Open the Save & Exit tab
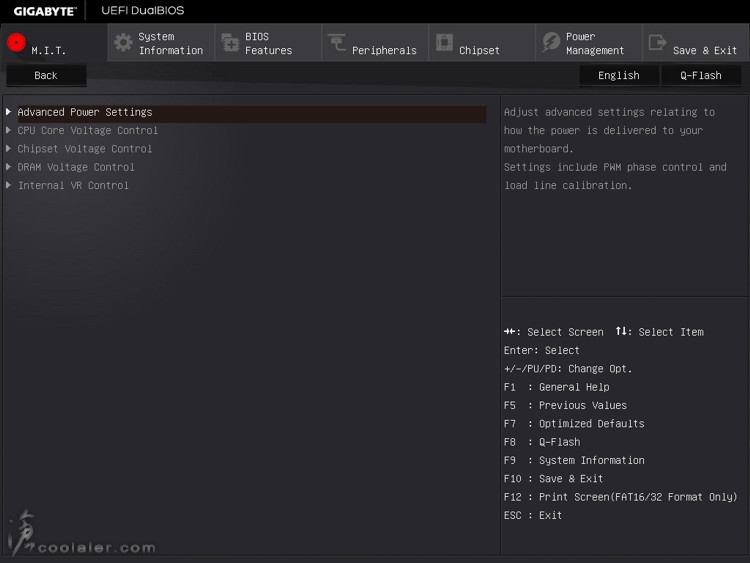The height and width of the screenshot is (563, 750). coord(696,43)
